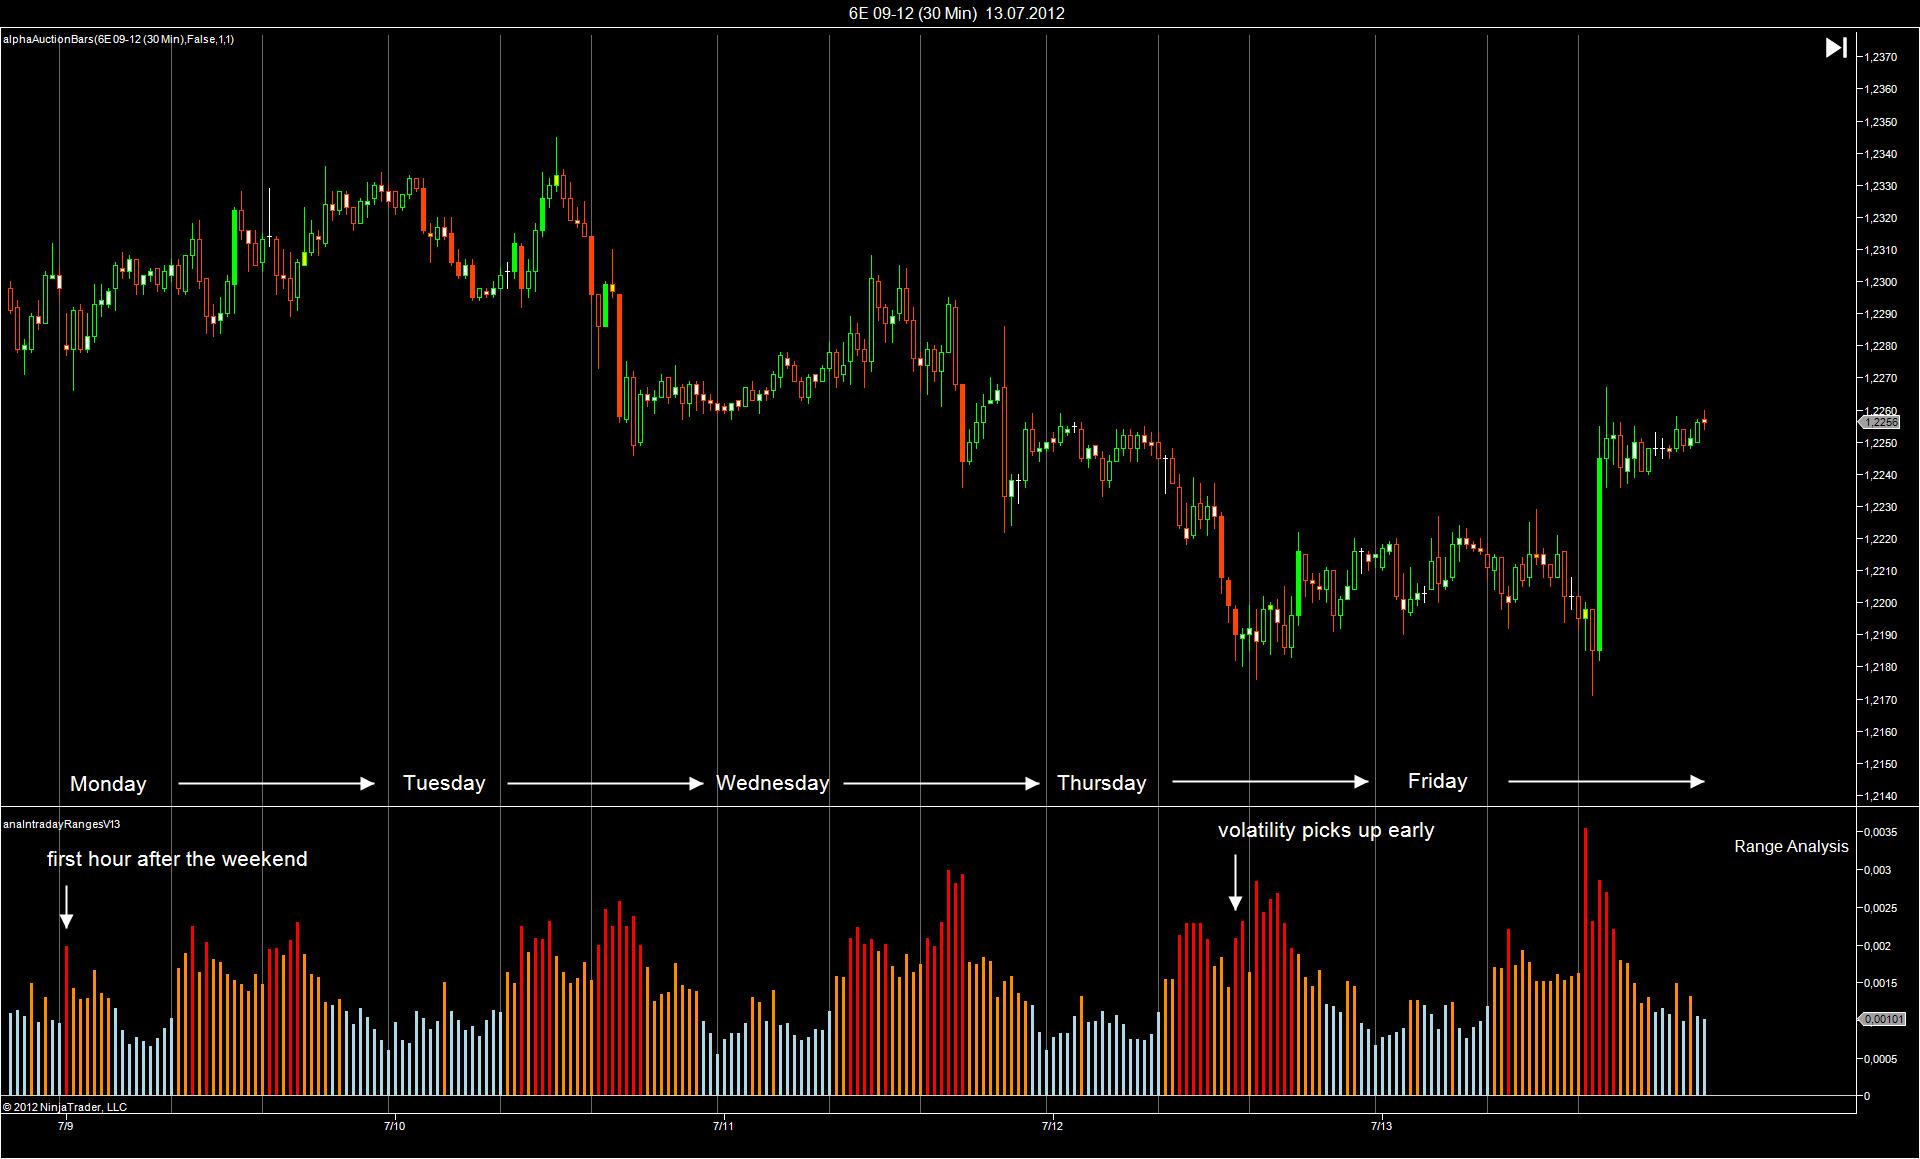The height and width of the screenshot is (1159, 1920).
Task: Click the 'Range Analysis' label
Action: point(1791,846)
